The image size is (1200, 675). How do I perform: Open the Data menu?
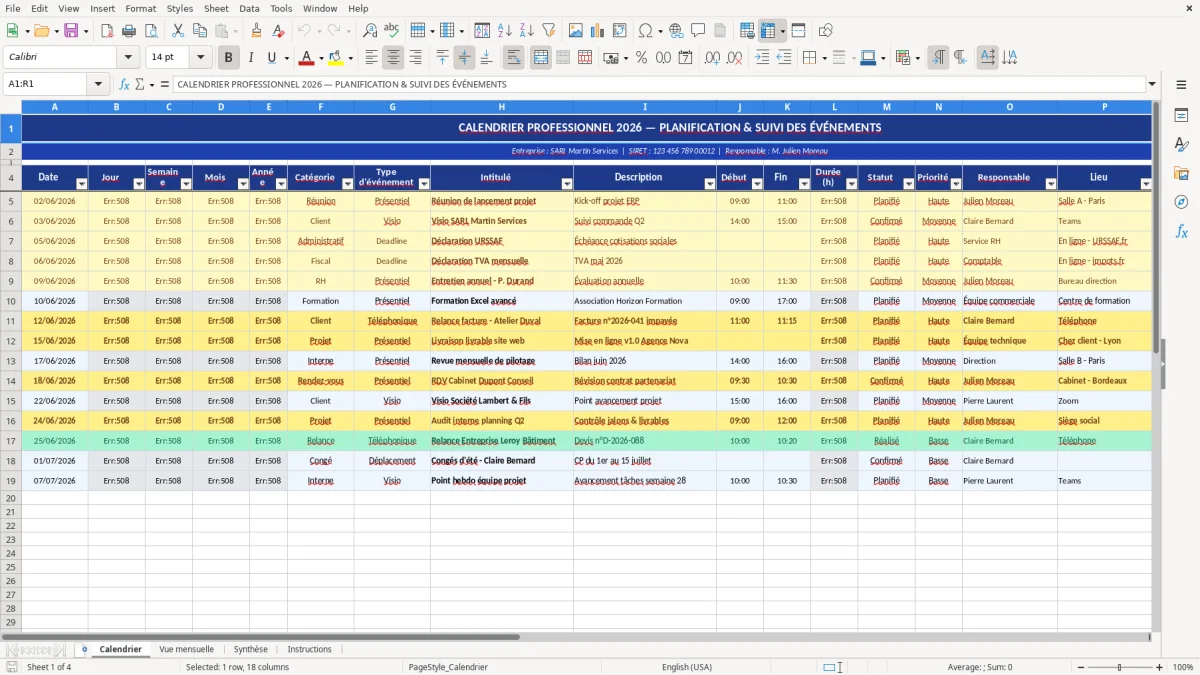click(249, 8)
